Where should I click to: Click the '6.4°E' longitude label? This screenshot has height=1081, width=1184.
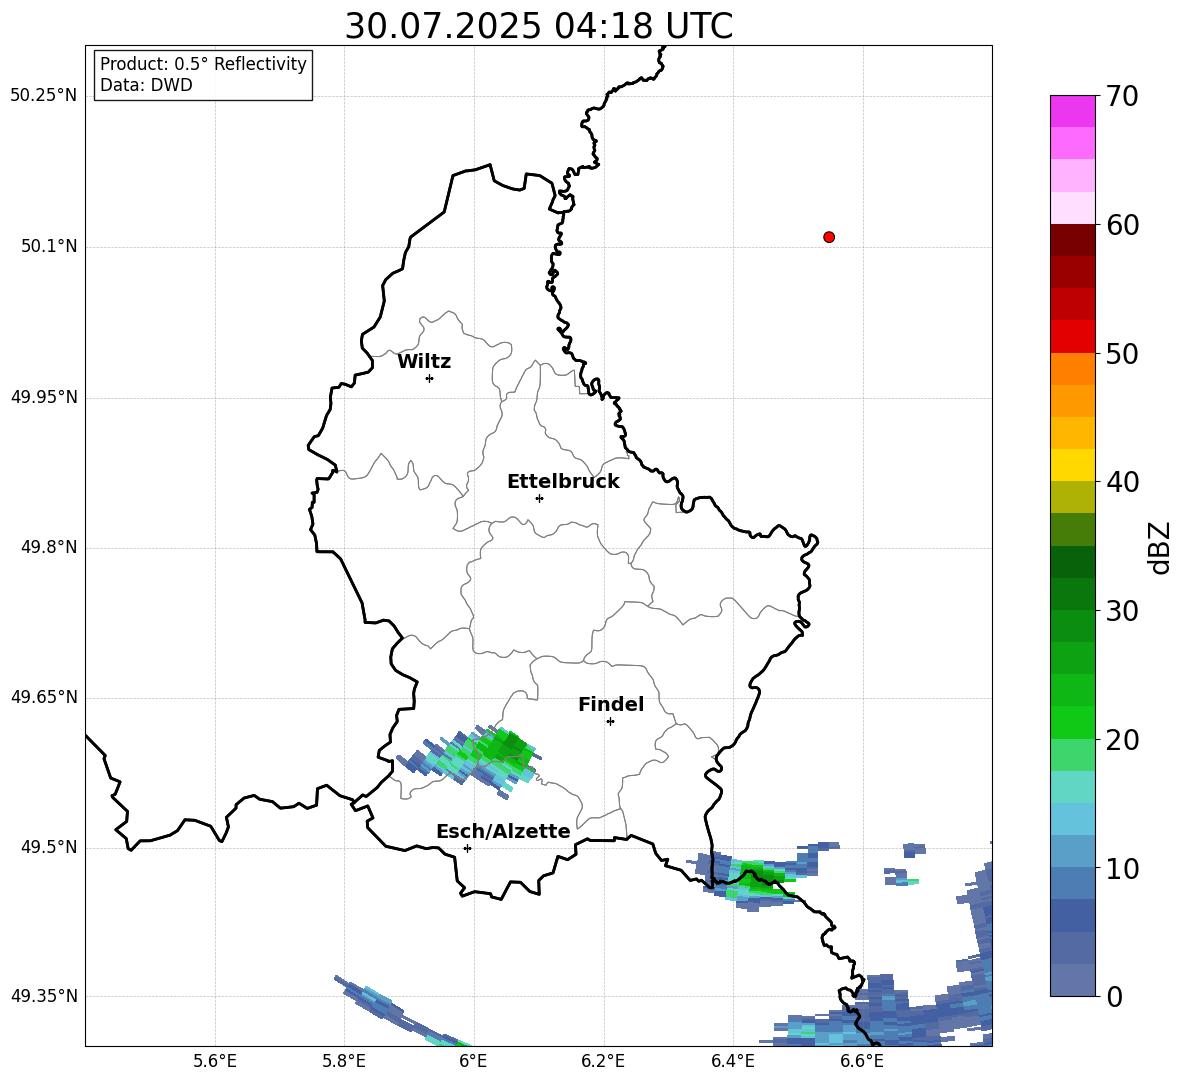[732, 1061]
